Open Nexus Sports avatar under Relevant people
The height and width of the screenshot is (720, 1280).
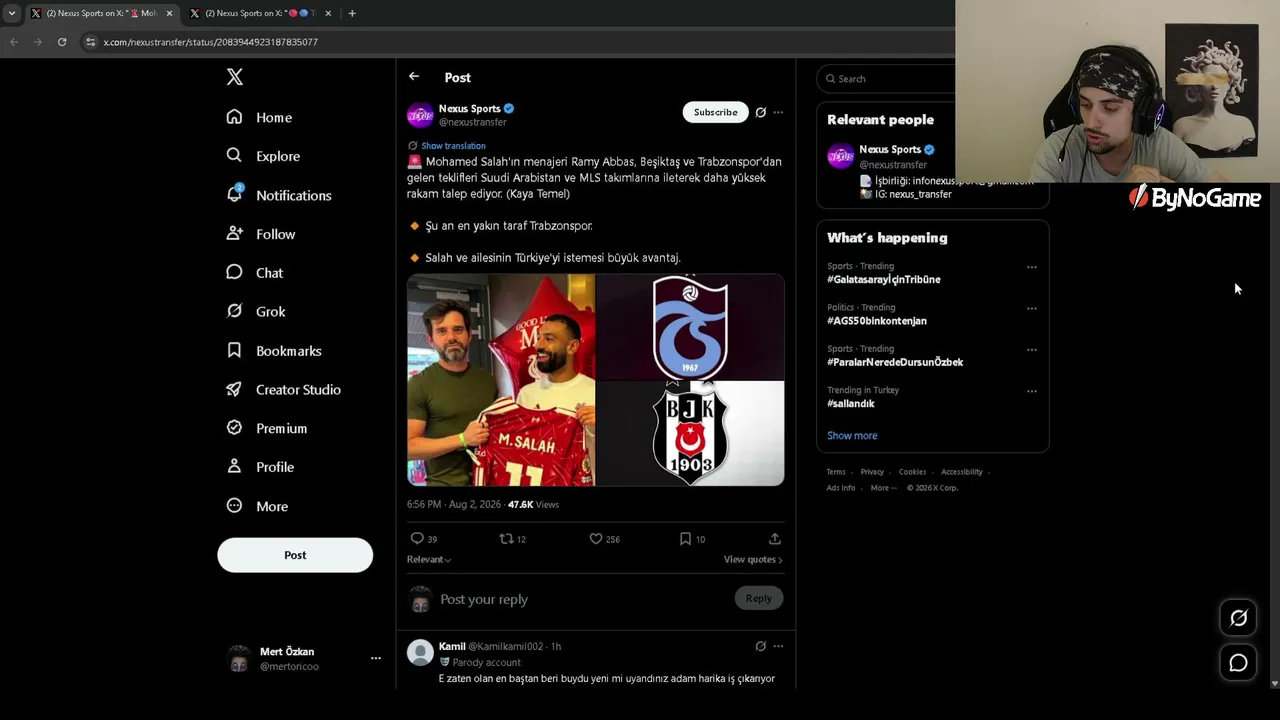tap(840, 156)
